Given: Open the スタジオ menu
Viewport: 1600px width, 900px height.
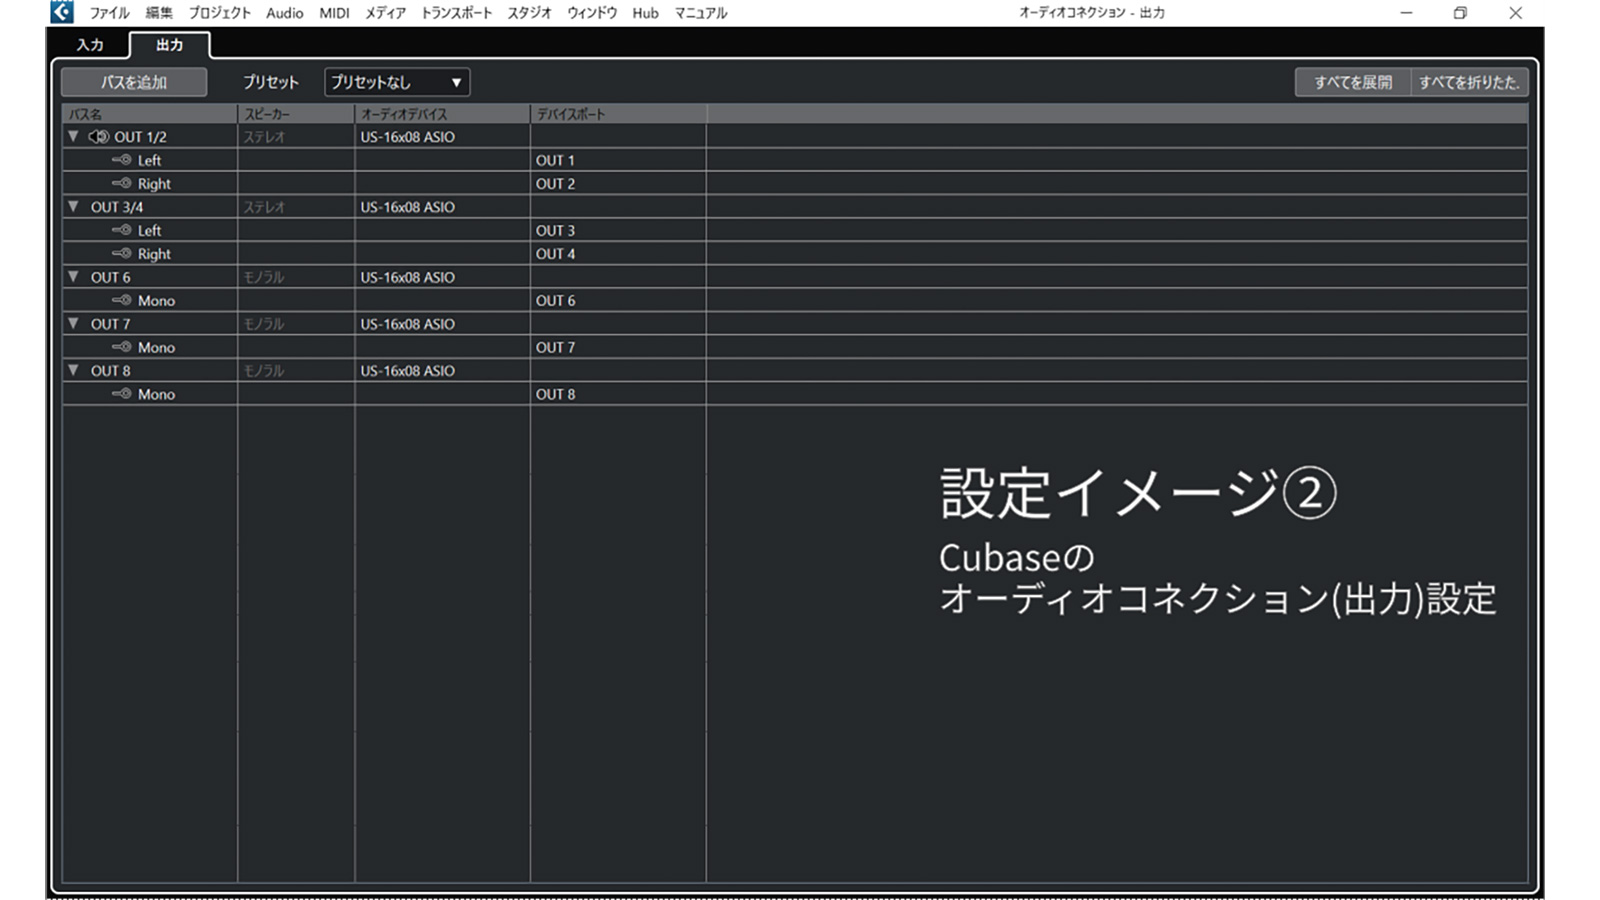Looking at the screenshot, I should click(x=529, y=13).
